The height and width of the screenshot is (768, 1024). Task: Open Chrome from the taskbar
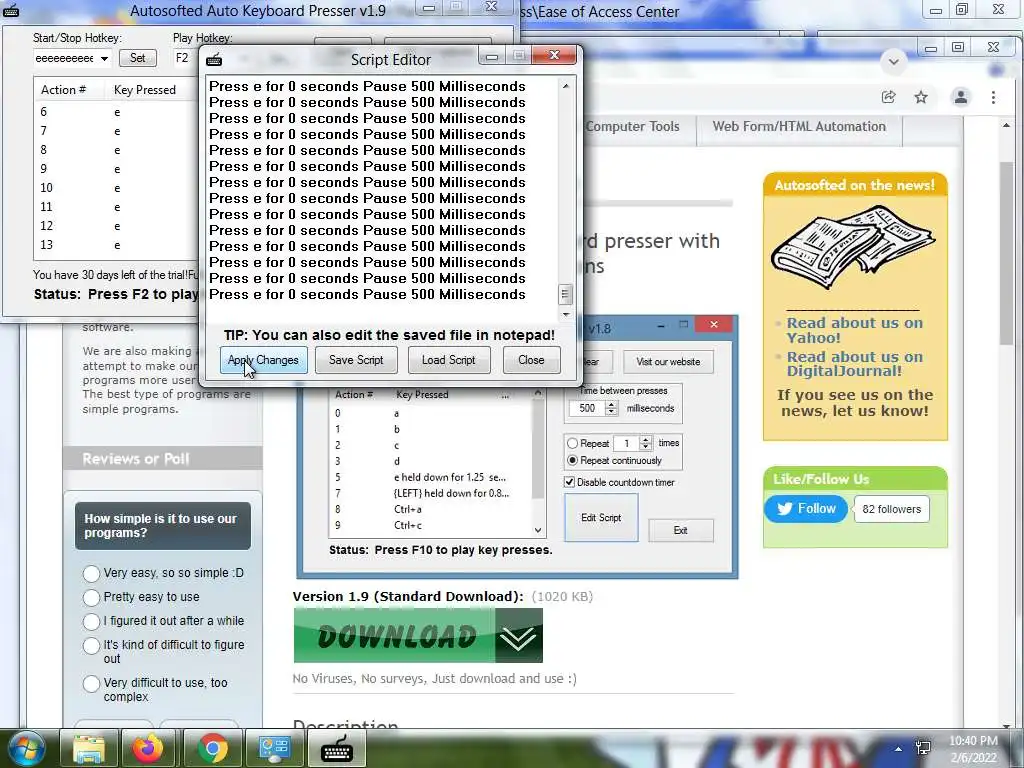click(x=212, y=748)
